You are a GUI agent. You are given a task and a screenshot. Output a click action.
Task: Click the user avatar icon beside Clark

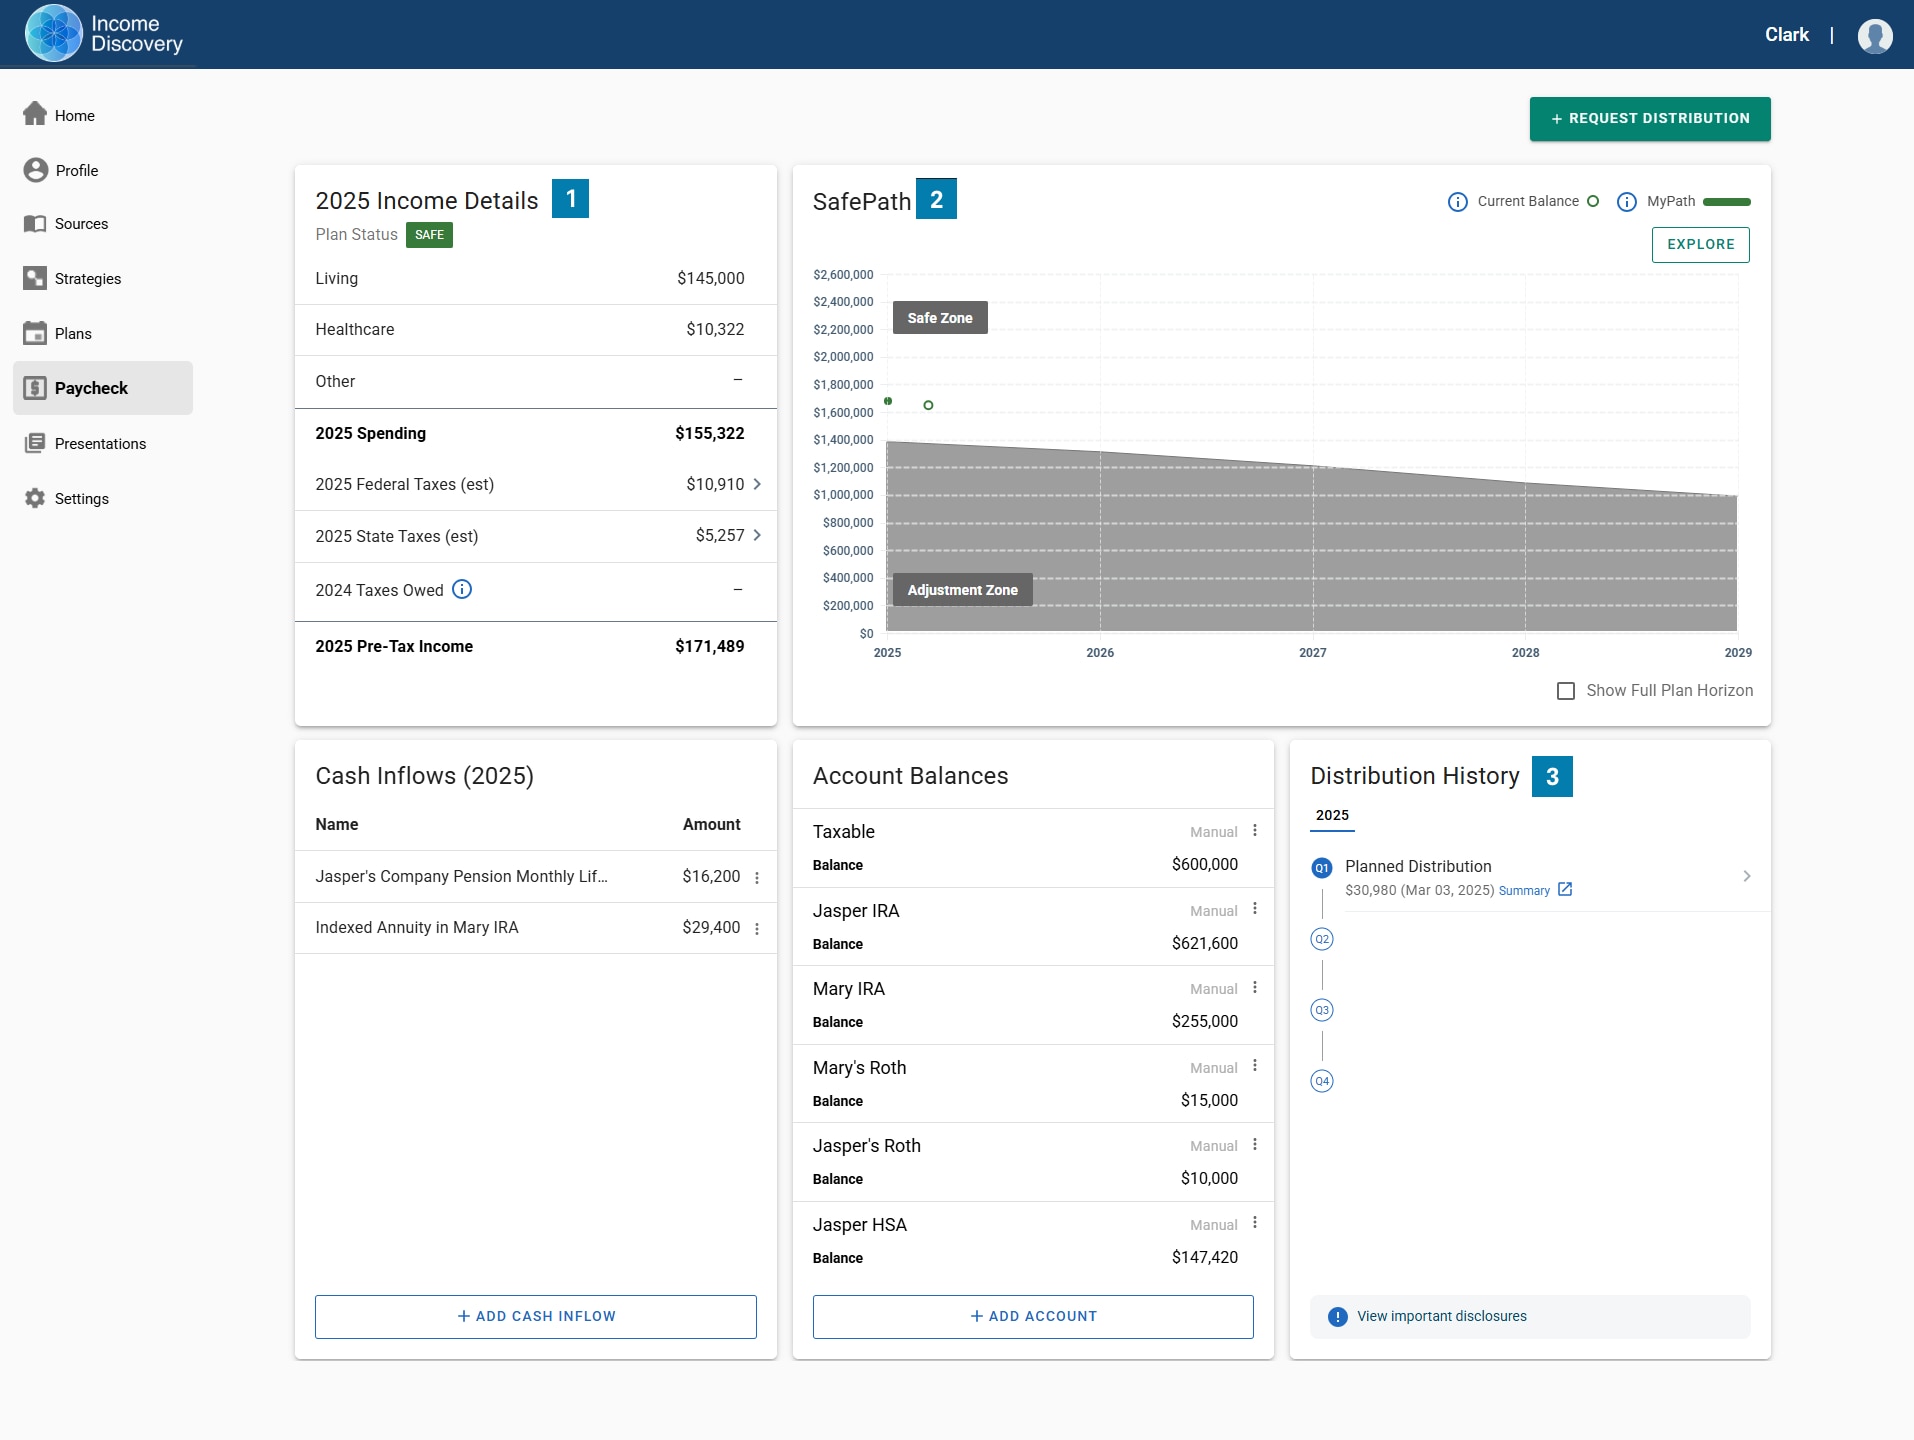pyautogui.click(x=1874, y=36)
